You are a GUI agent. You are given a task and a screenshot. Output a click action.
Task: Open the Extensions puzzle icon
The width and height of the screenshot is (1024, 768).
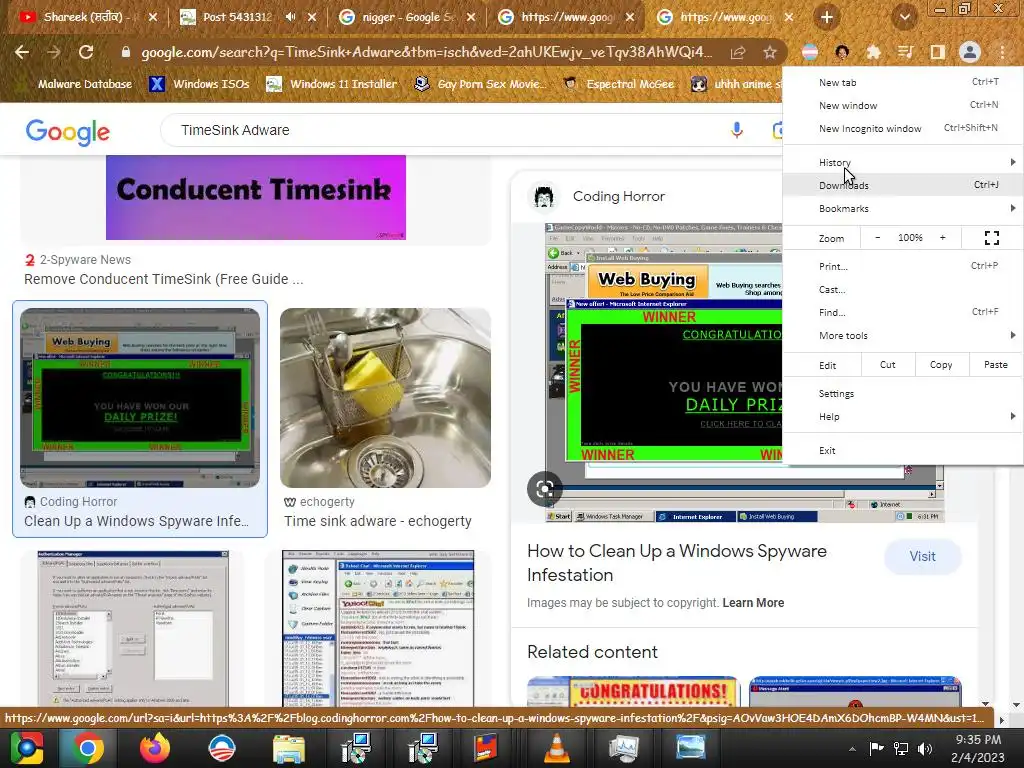click(873, 52)
